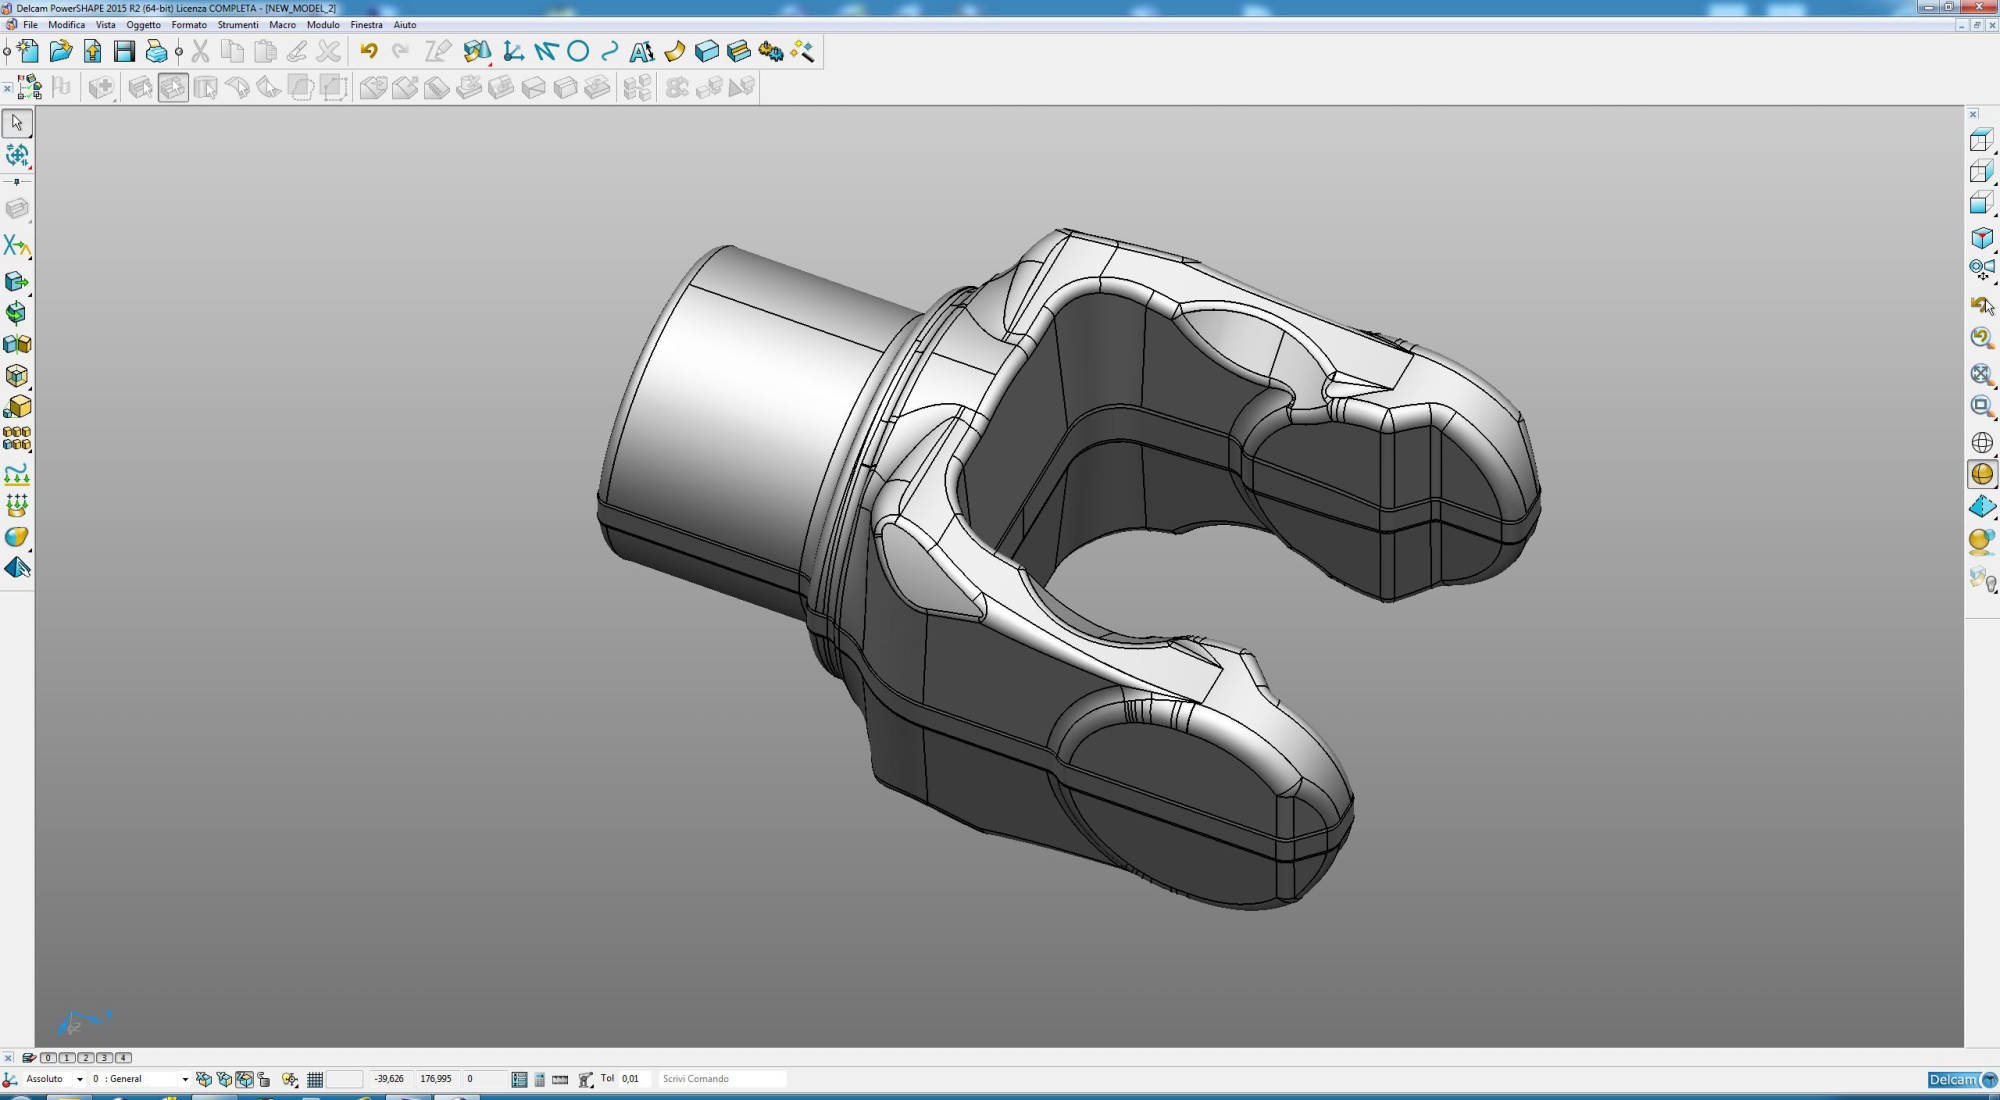Image resolution: width=2000 pixels, height=1100 pixels.
Task: Launch the wizard magic wand tool
Action: pos(802,51)
